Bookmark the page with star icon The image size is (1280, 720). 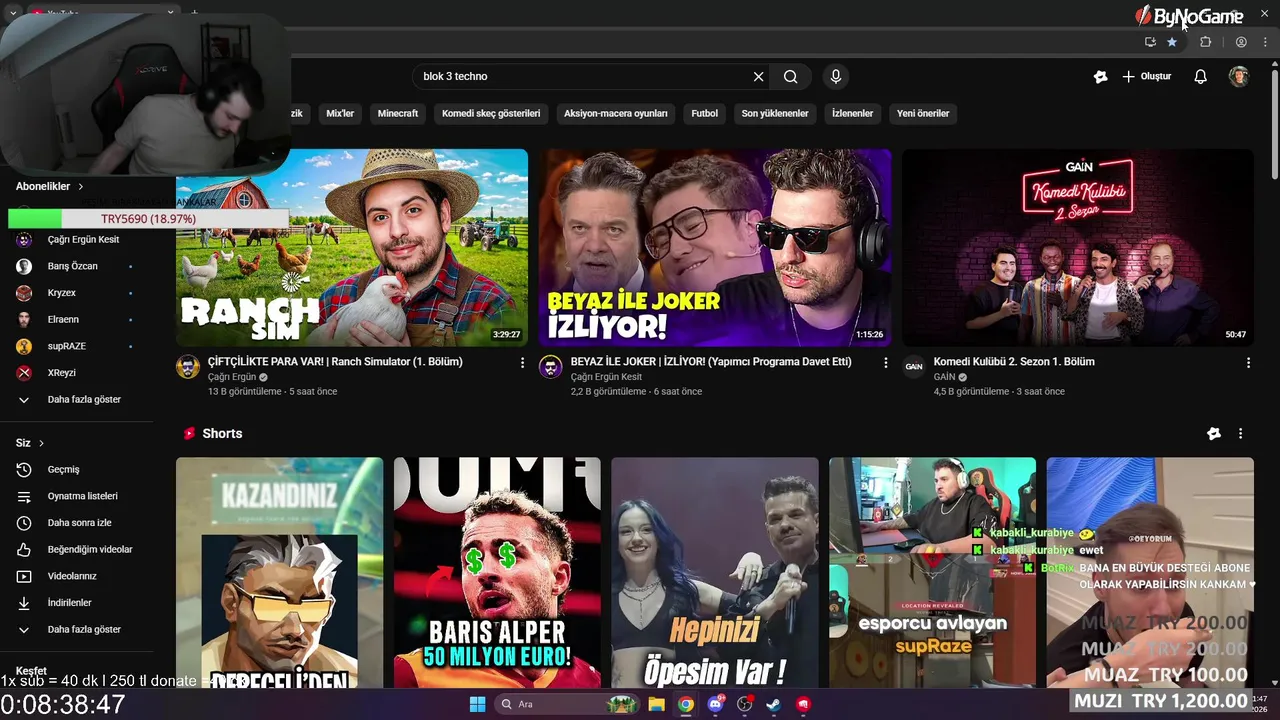click(x=1172, y=42)
